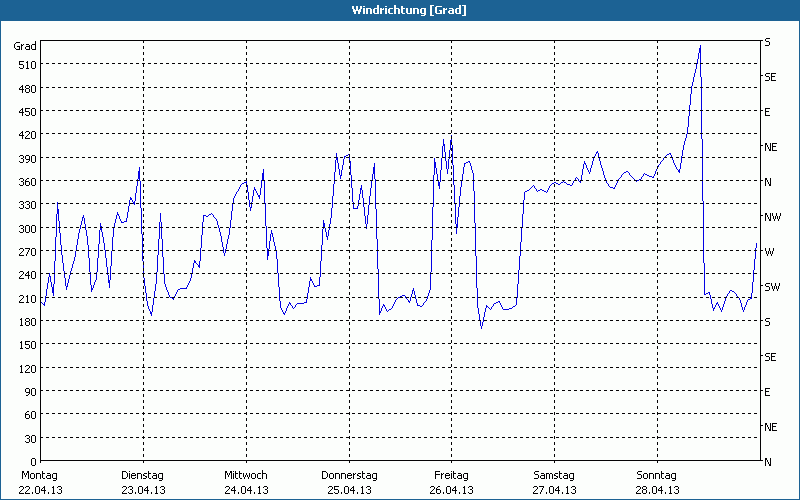Click the highest peak of the line on Sonntag
800x500 pixels.
tap(700, 46)
